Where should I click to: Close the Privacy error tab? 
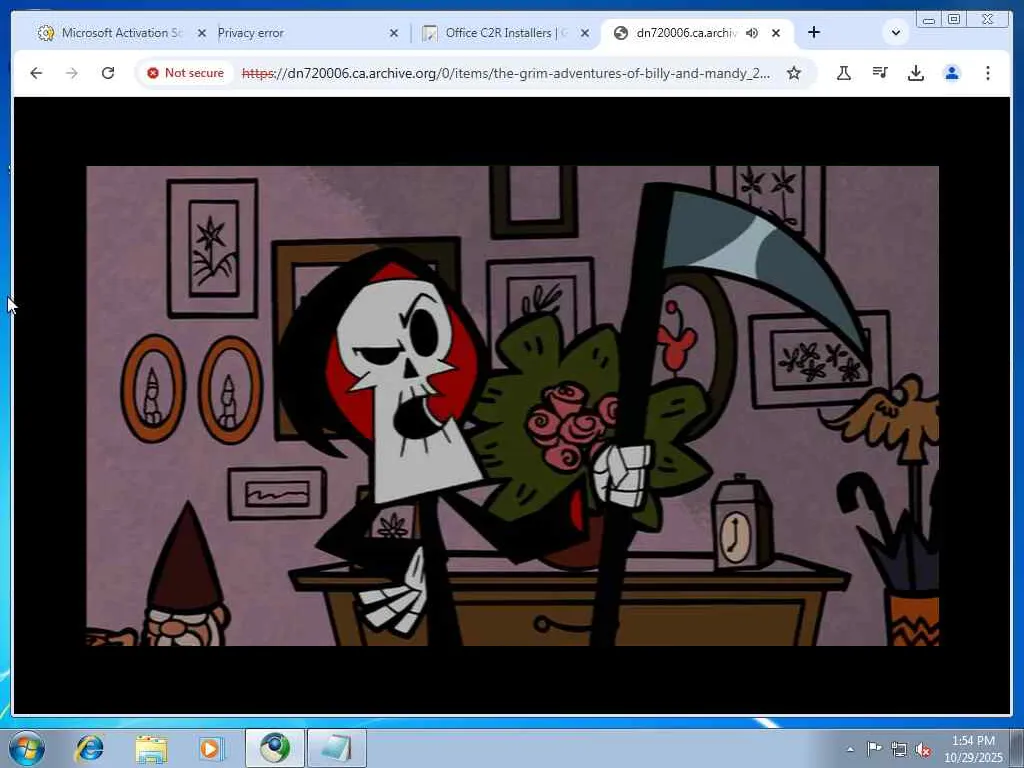[393, 33]
